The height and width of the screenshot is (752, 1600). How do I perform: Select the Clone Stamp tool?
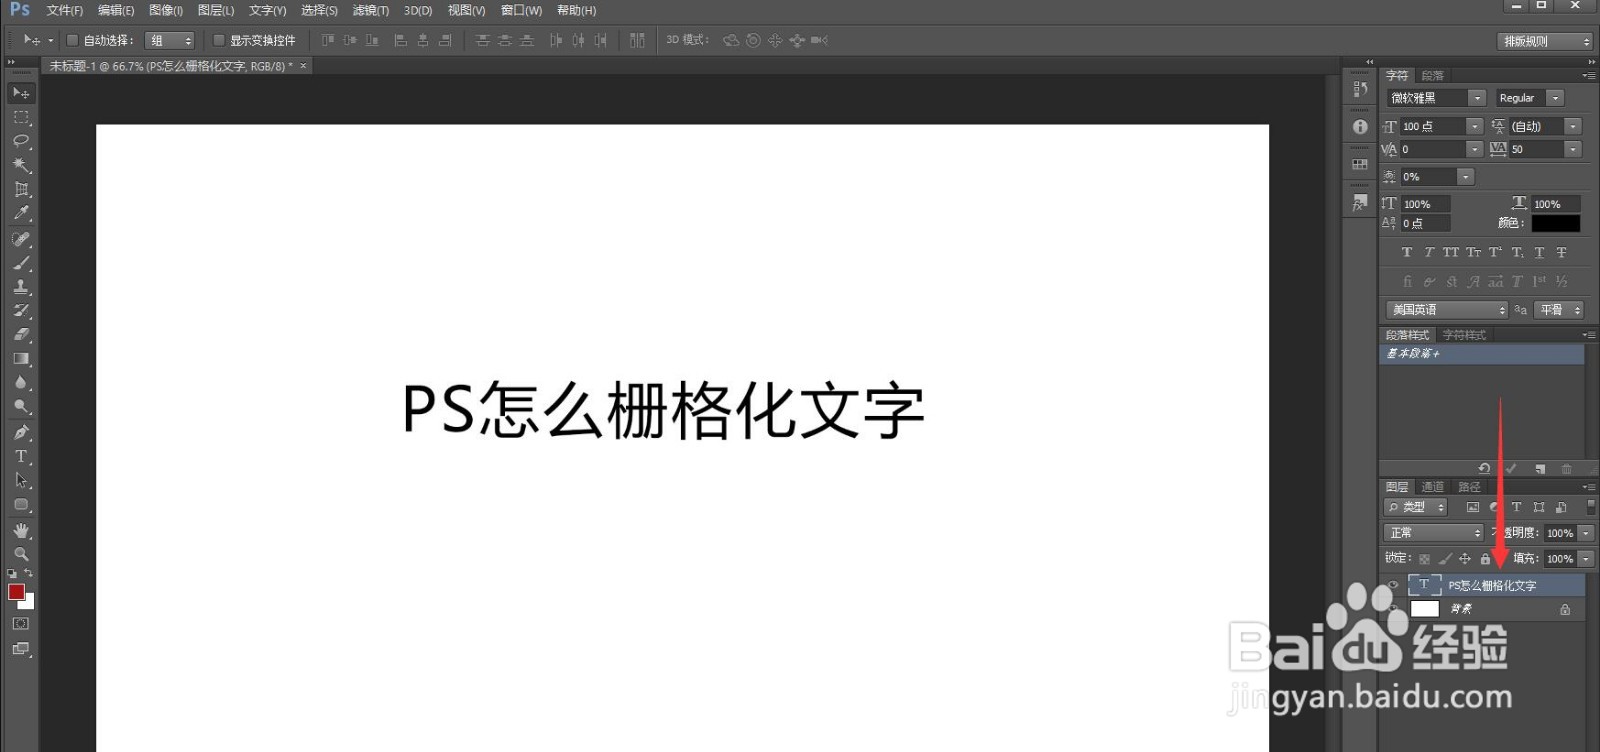pos(21,287)
